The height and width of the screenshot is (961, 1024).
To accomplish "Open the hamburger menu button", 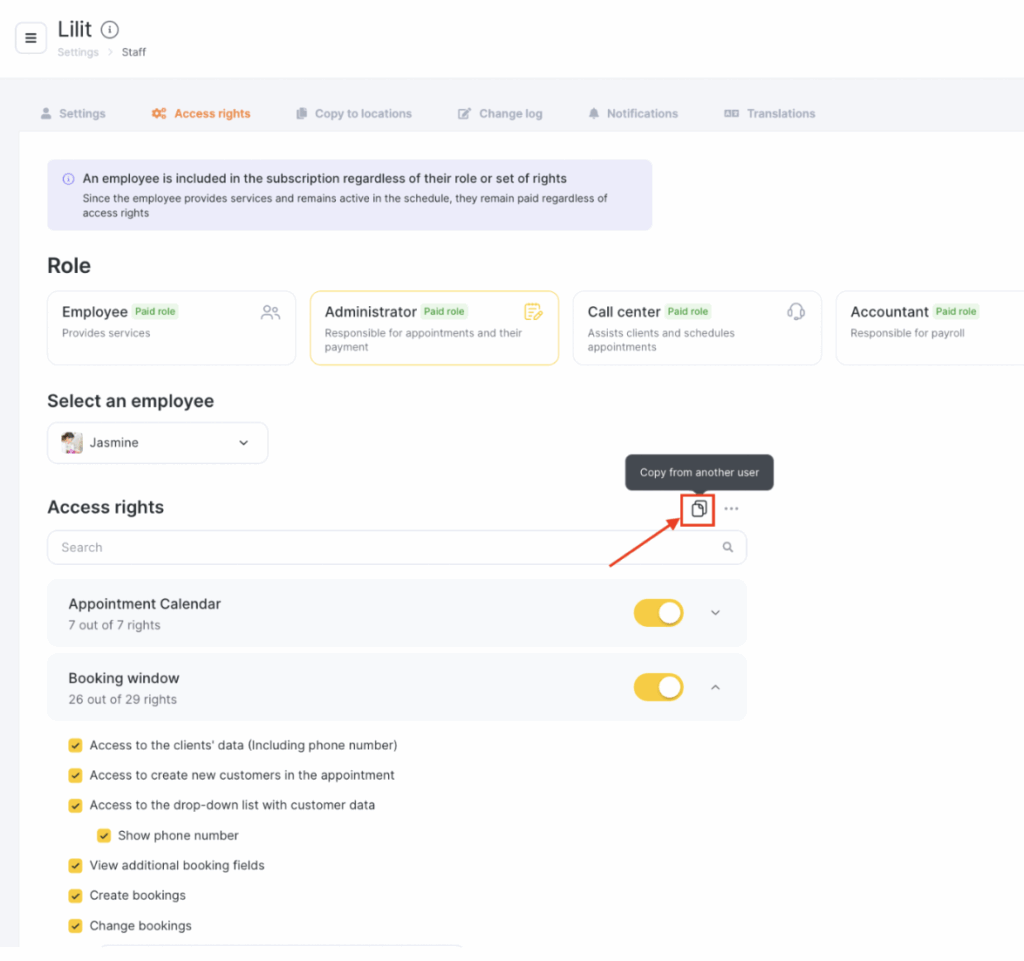I will (x=30, y=38).
